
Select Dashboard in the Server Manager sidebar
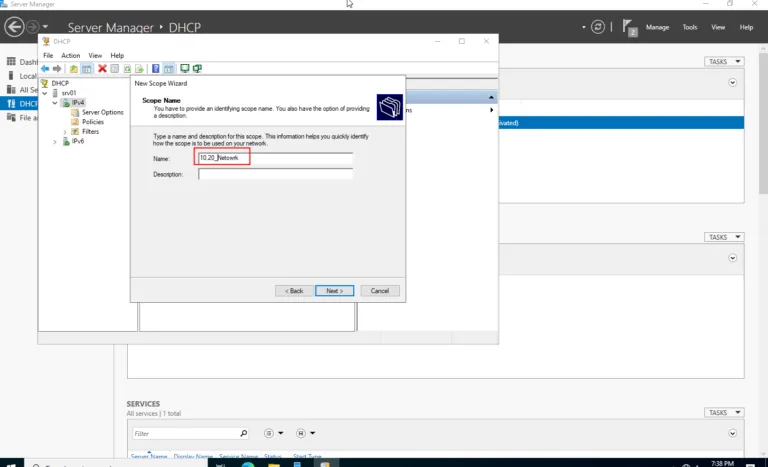[x=22, y=62]
